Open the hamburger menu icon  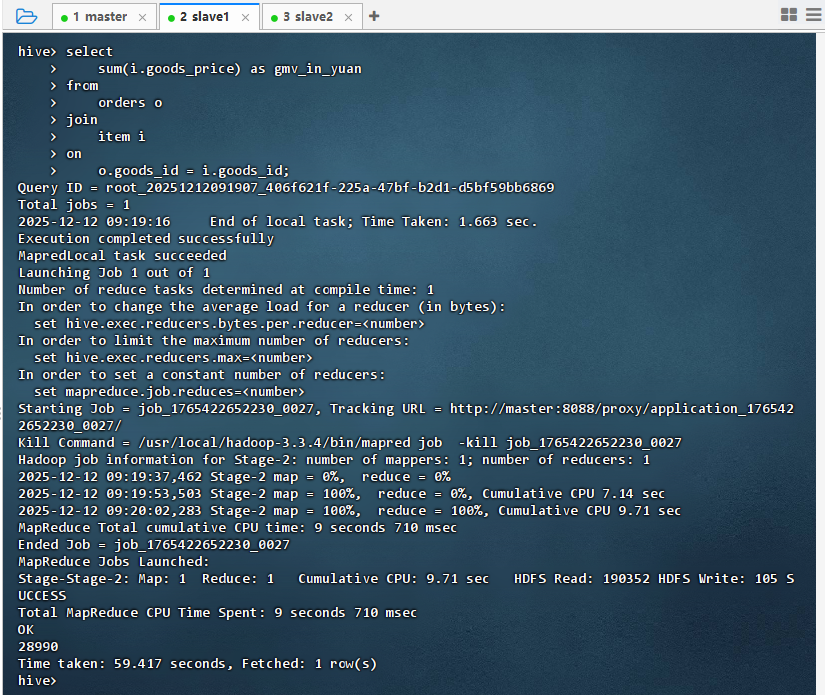pyautogui.click(x=813, y=15)
